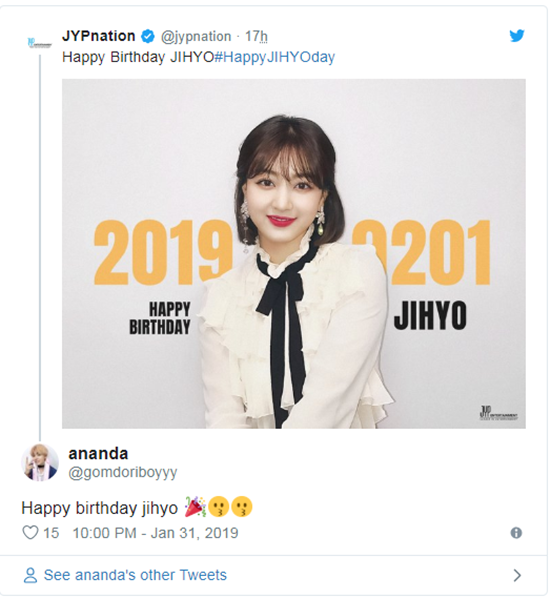Click the ananda display name
Image resolution: width=550 pixels, height=598 pixels.
(98, 453)
